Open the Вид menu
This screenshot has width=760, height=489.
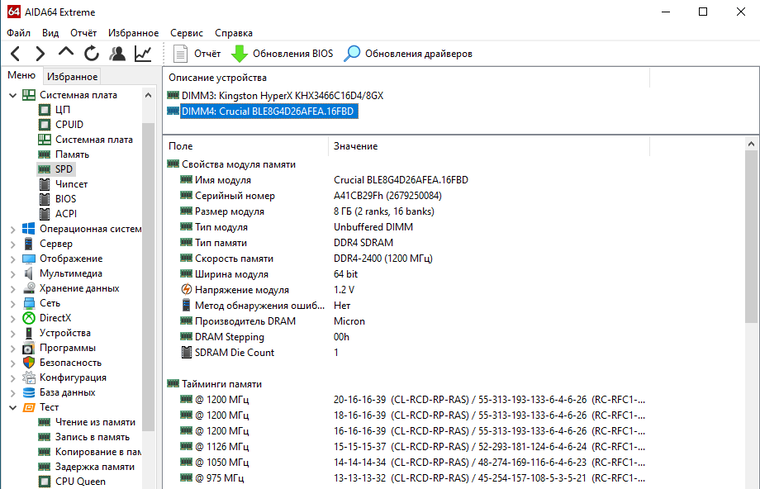pyautogui.click(x=50, y=33)
